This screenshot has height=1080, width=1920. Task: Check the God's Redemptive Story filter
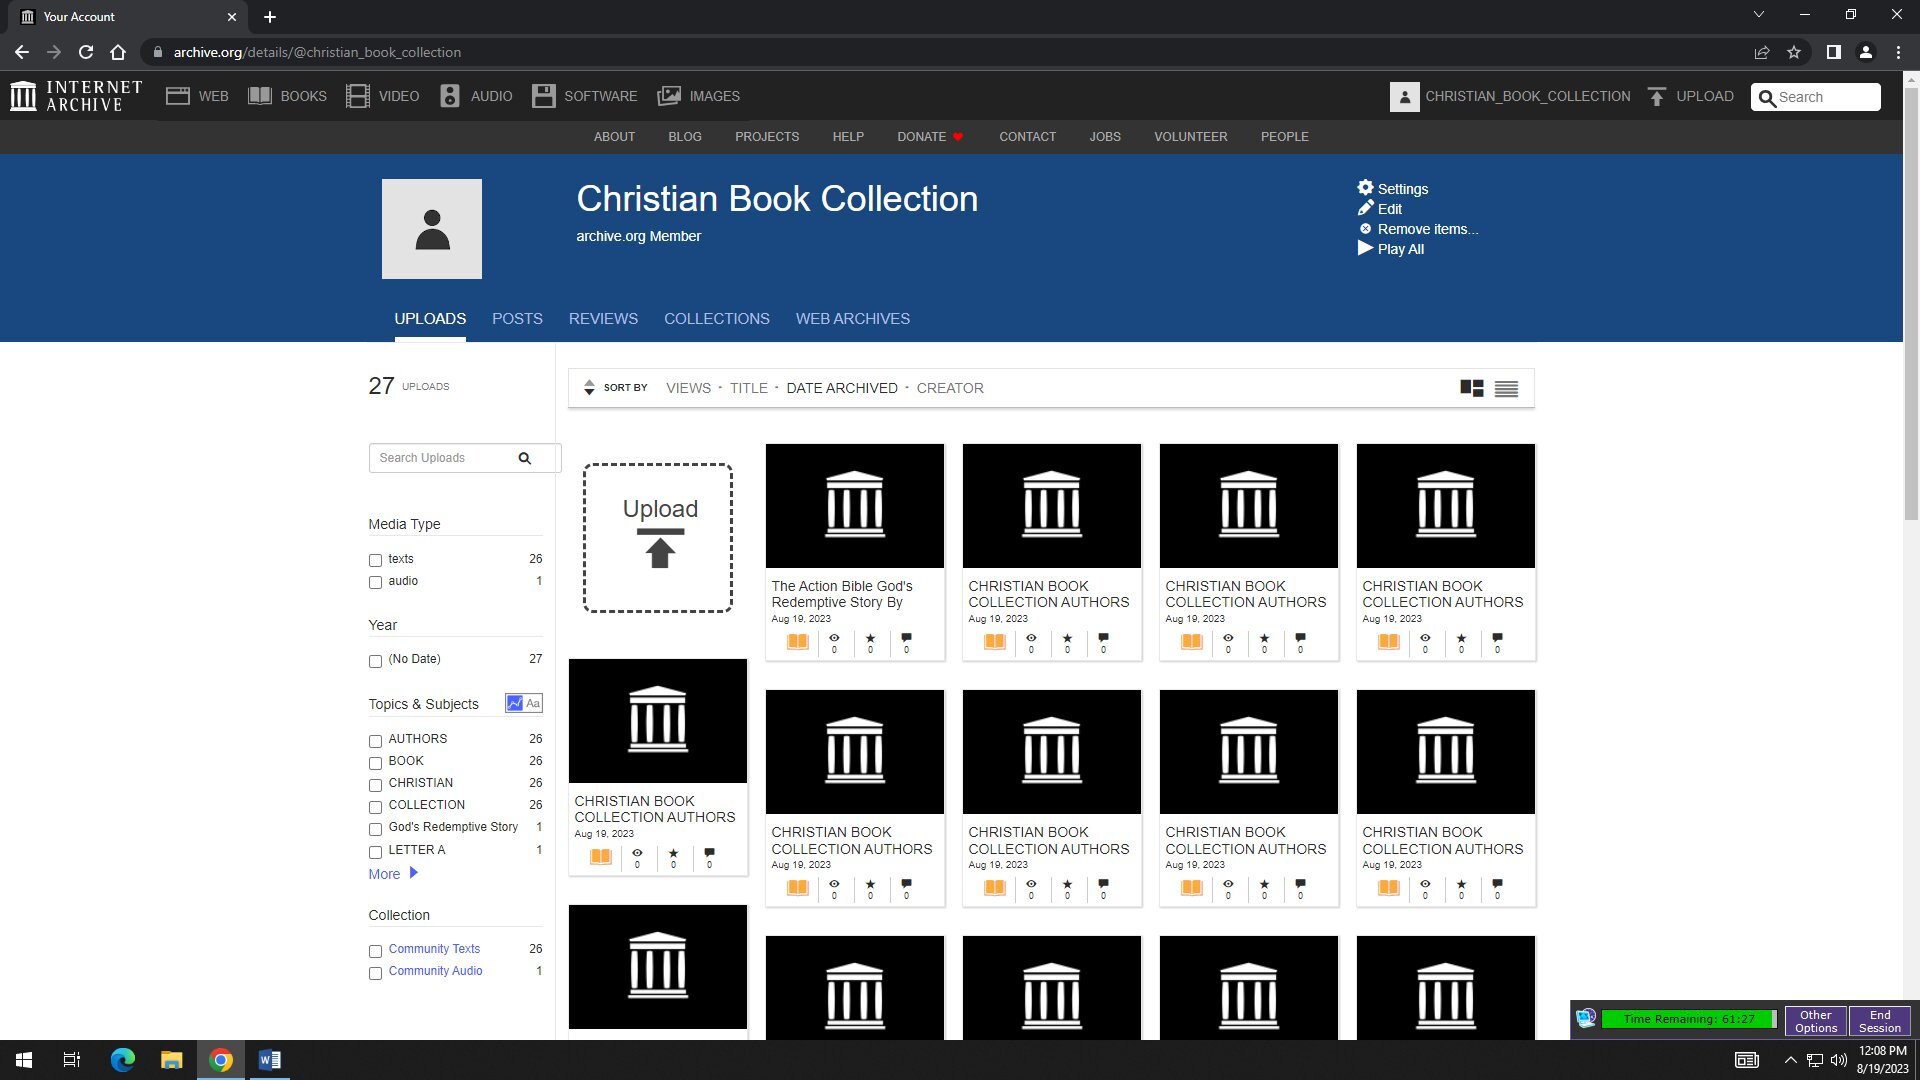[x=375, y=828]
